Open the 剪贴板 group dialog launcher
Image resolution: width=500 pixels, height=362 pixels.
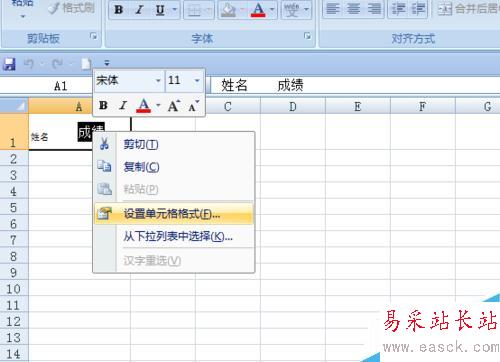94,36
